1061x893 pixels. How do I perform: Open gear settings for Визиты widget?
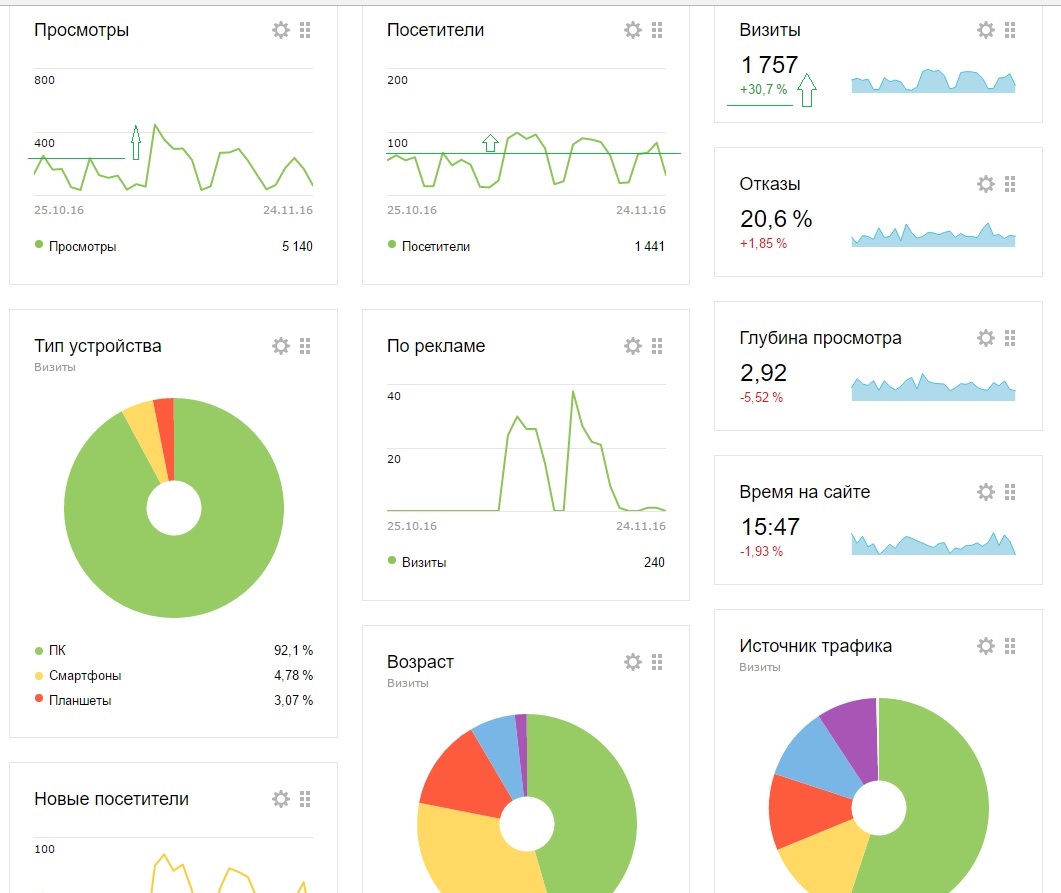click(x=986, y=31)
